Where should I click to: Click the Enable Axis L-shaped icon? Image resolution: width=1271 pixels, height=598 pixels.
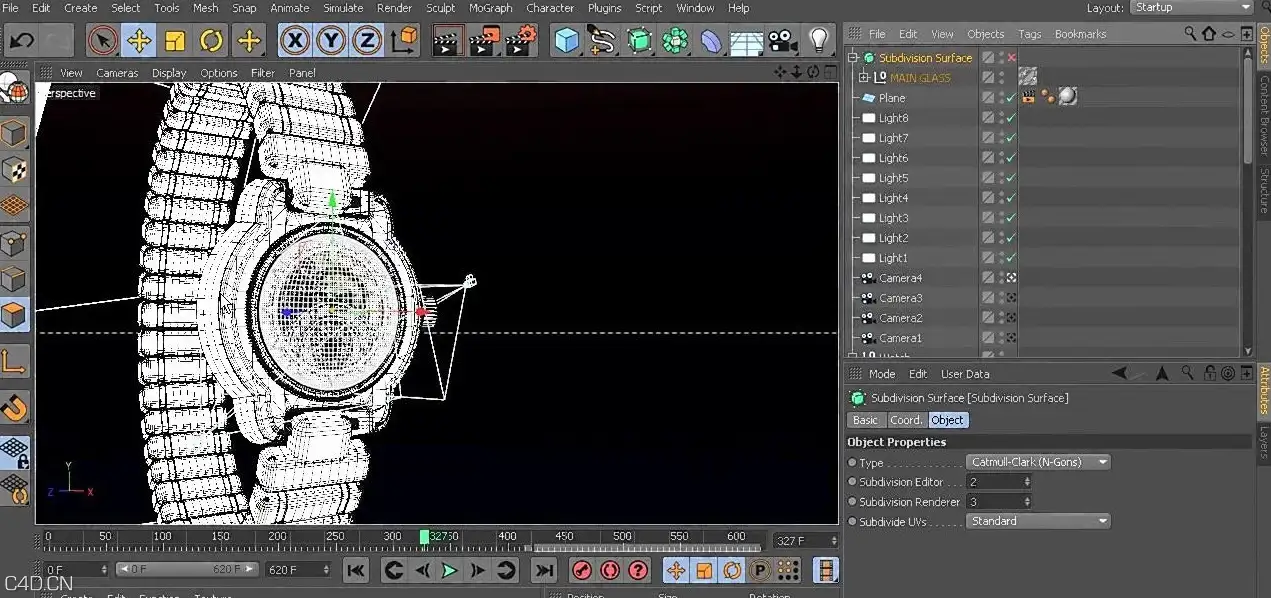coord(14,361)
